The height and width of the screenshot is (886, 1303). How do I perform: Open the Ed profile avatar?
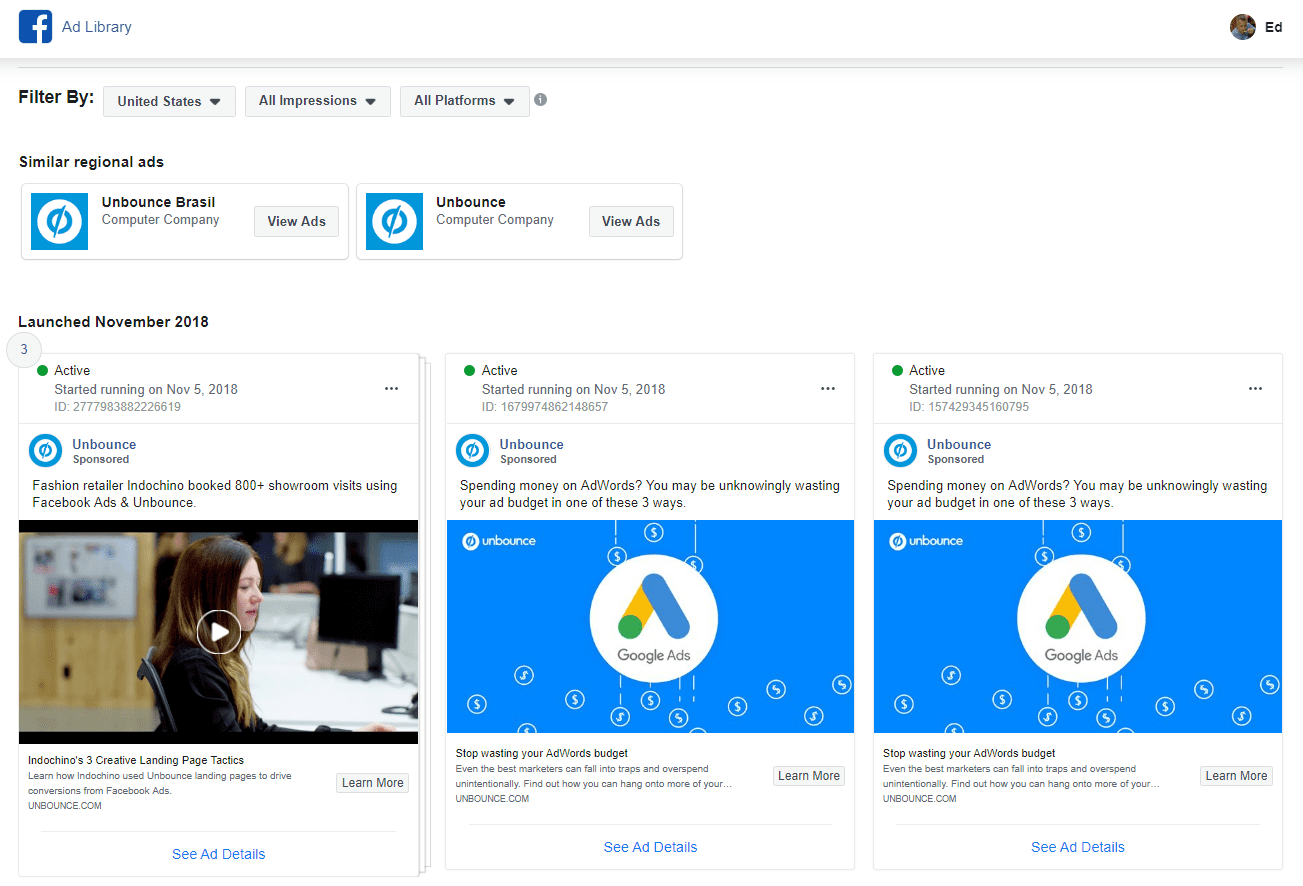(1243, 27)
